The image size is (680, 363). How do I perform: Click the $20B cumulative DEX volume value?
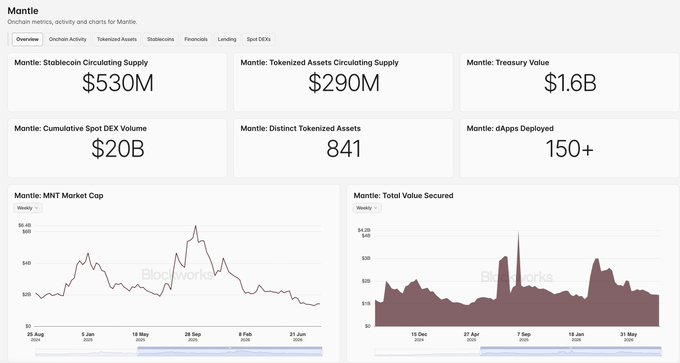coord(118,149)
